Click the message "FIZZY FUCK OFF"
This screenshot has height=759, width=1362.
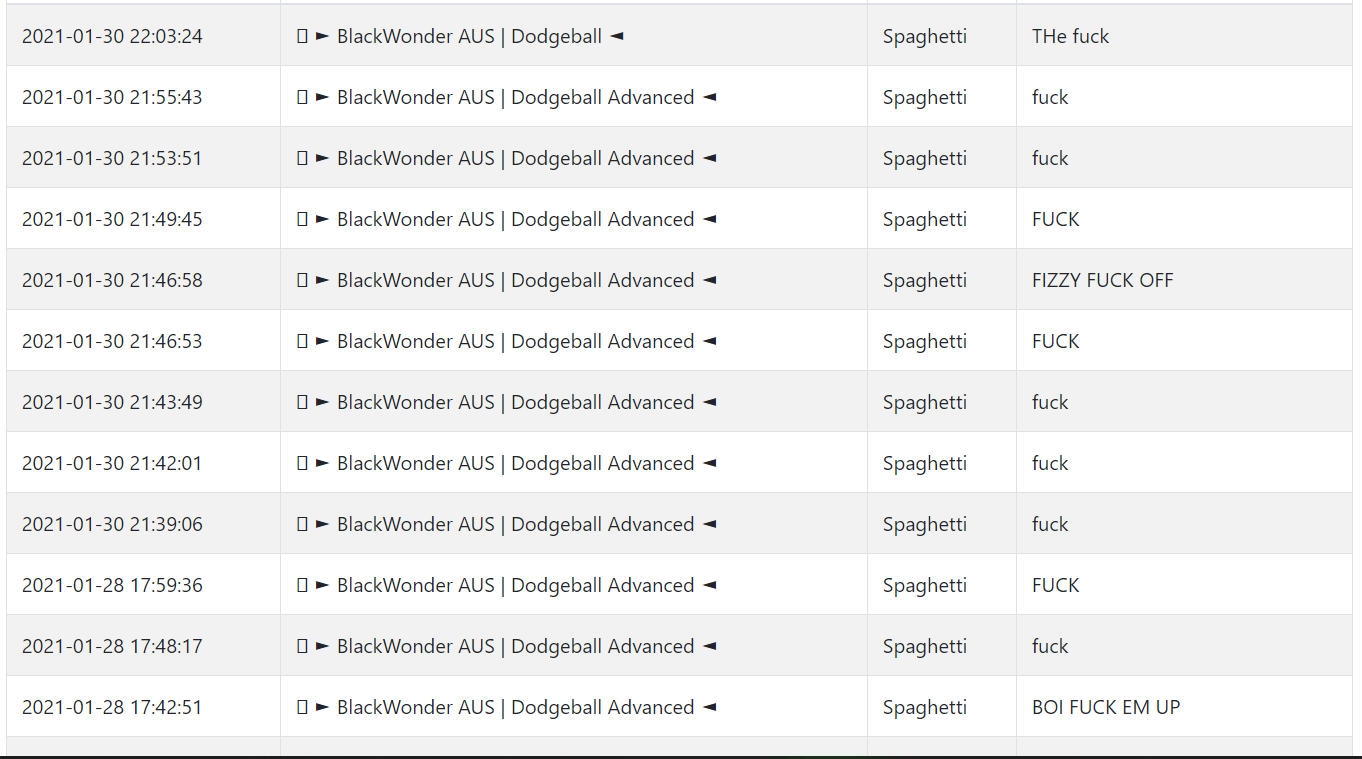tap(1103, 280)
